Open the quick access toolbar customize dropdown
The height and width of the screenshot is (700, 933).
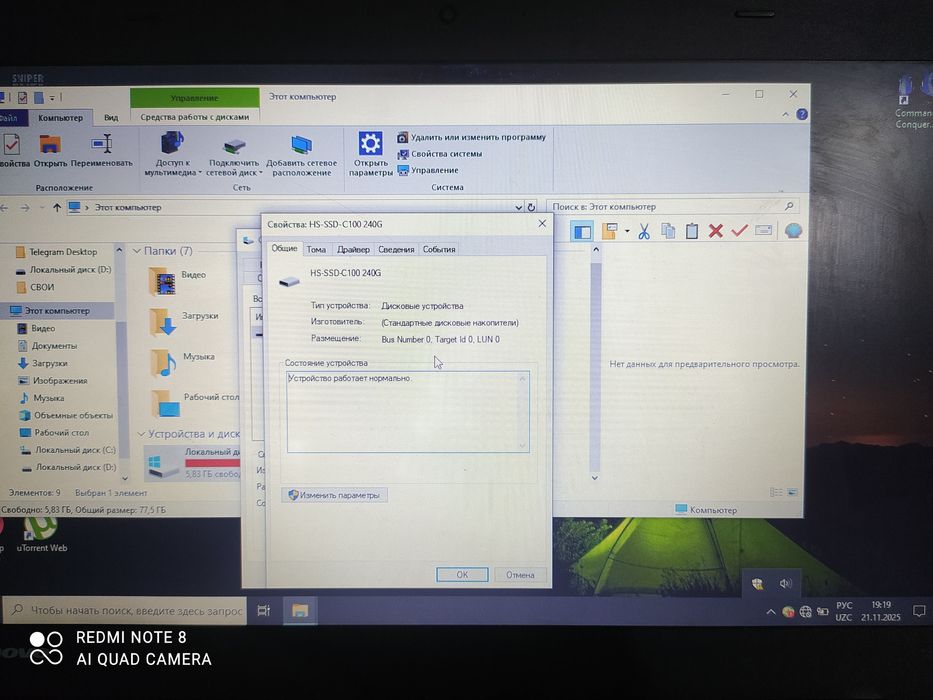point(52,97)
